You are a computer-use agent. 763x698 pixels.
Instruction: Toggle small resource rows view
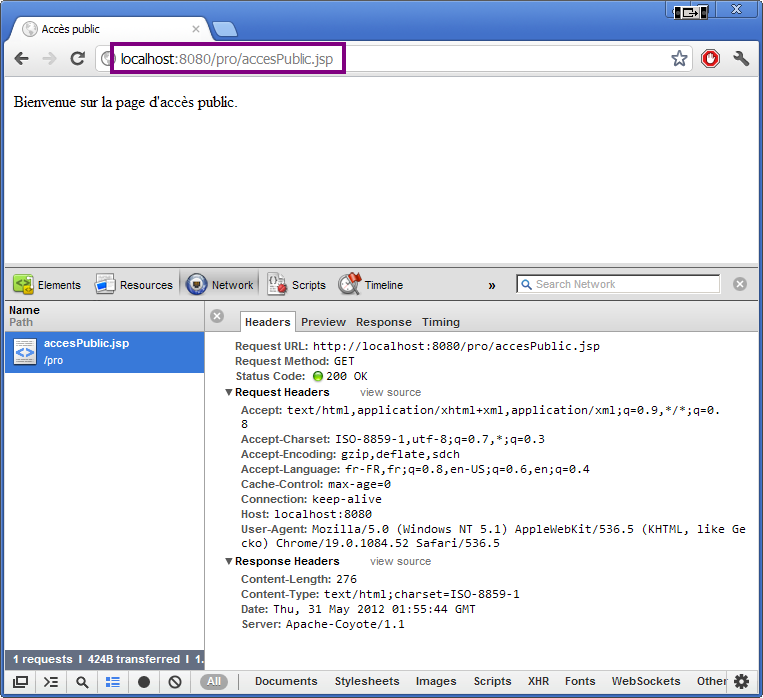click(x=113, y=682)
